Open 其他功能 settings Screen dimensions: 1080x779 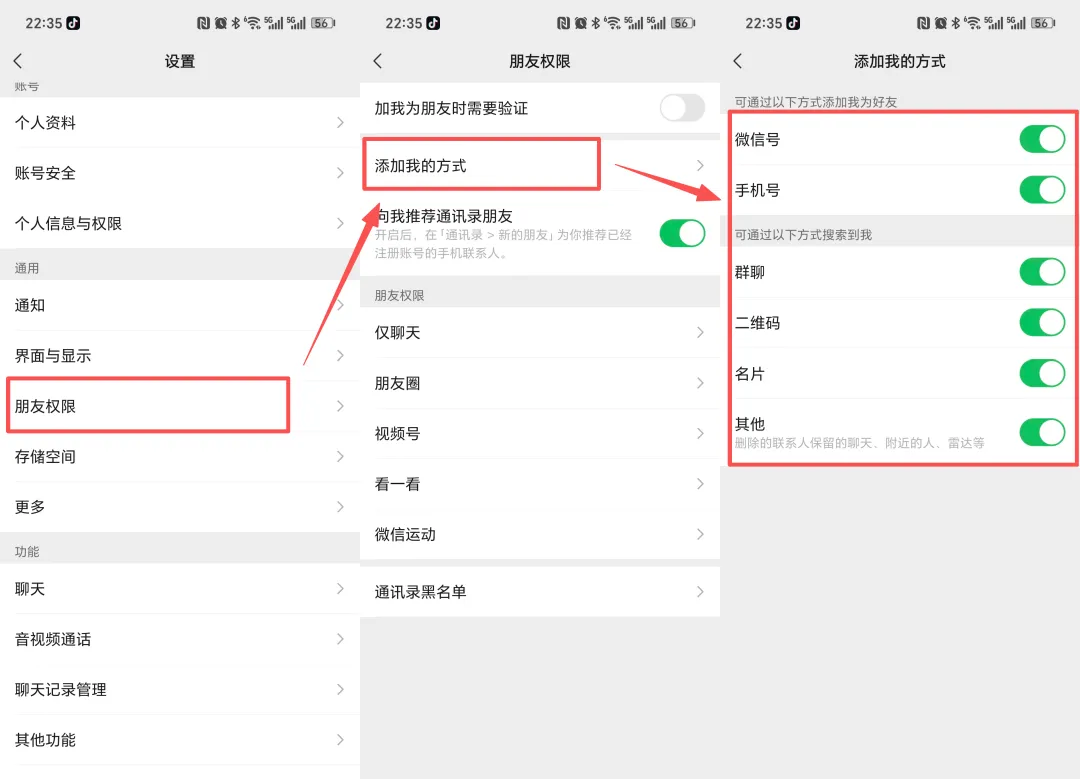pos(180,740)
